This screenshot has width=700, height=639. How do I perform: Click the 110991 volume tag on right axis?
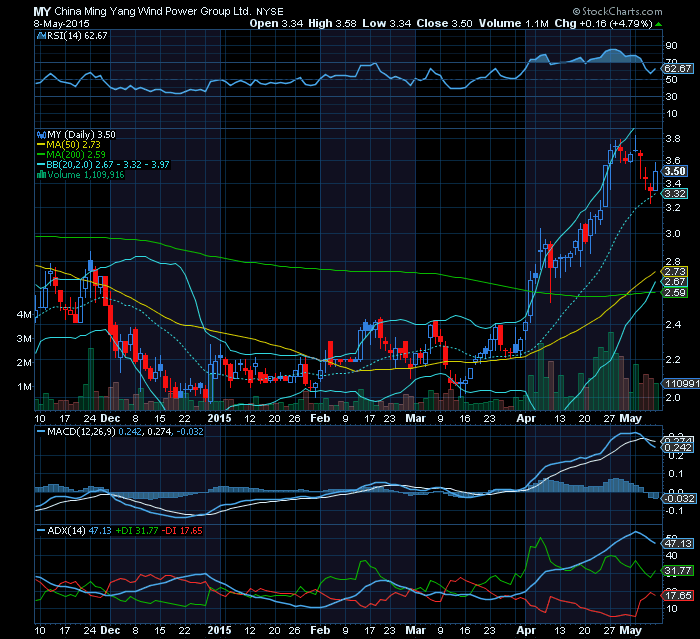(681, 384)
